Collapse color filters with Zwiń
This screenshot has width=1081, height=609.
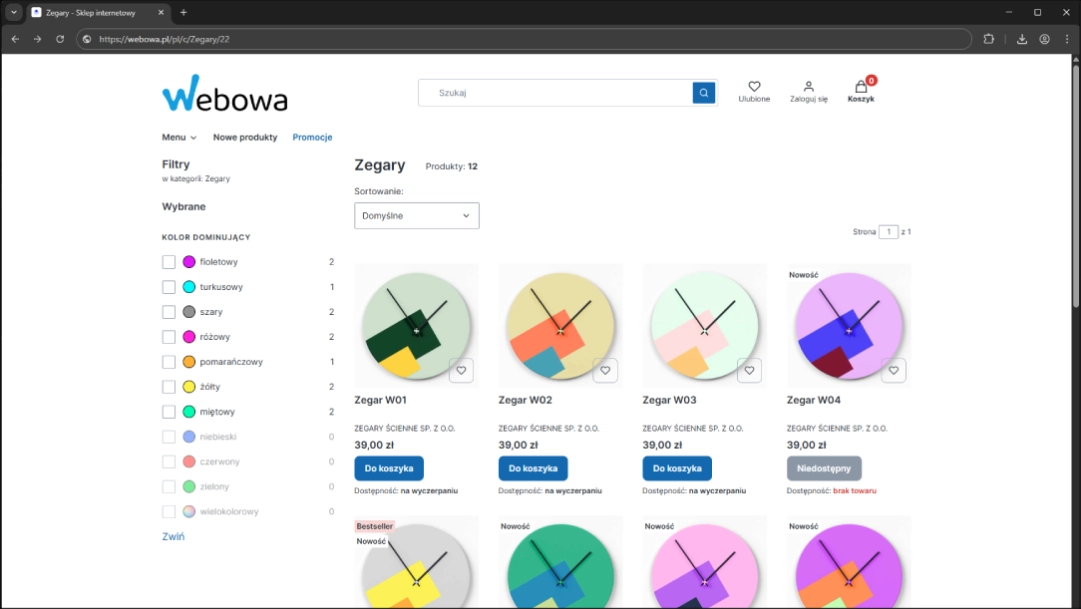pos(173,537)
